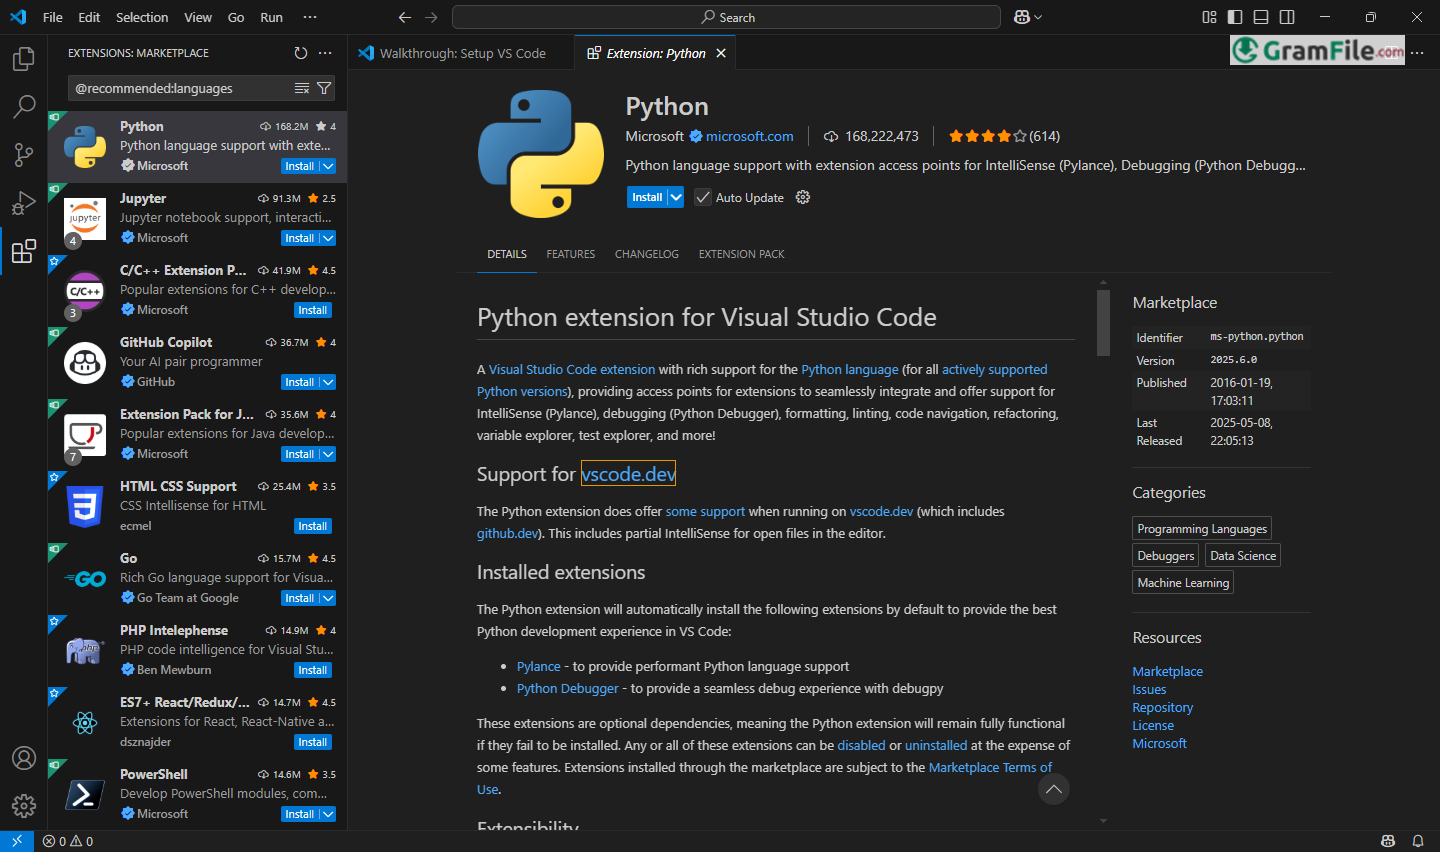Open the Repository resource link
This screenshot has width=1440, height=852.
coord(1162,707)
